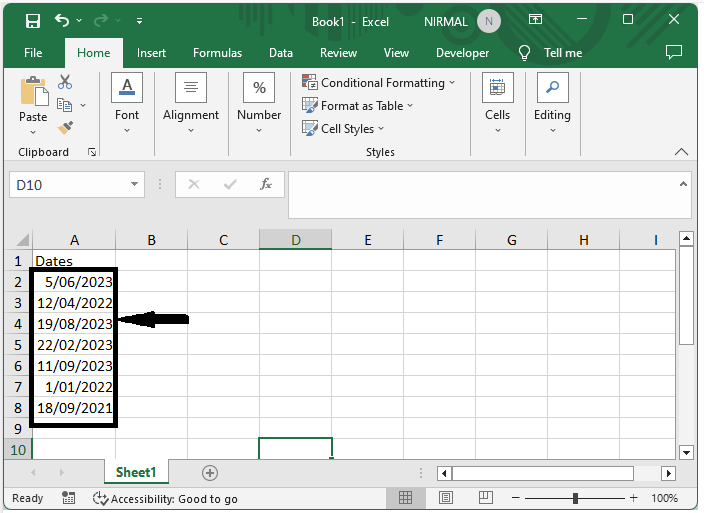Open the Clipboard dialog launcher
Image resolution: width=704 pixels, height=513 pixels.
[92, 152]
